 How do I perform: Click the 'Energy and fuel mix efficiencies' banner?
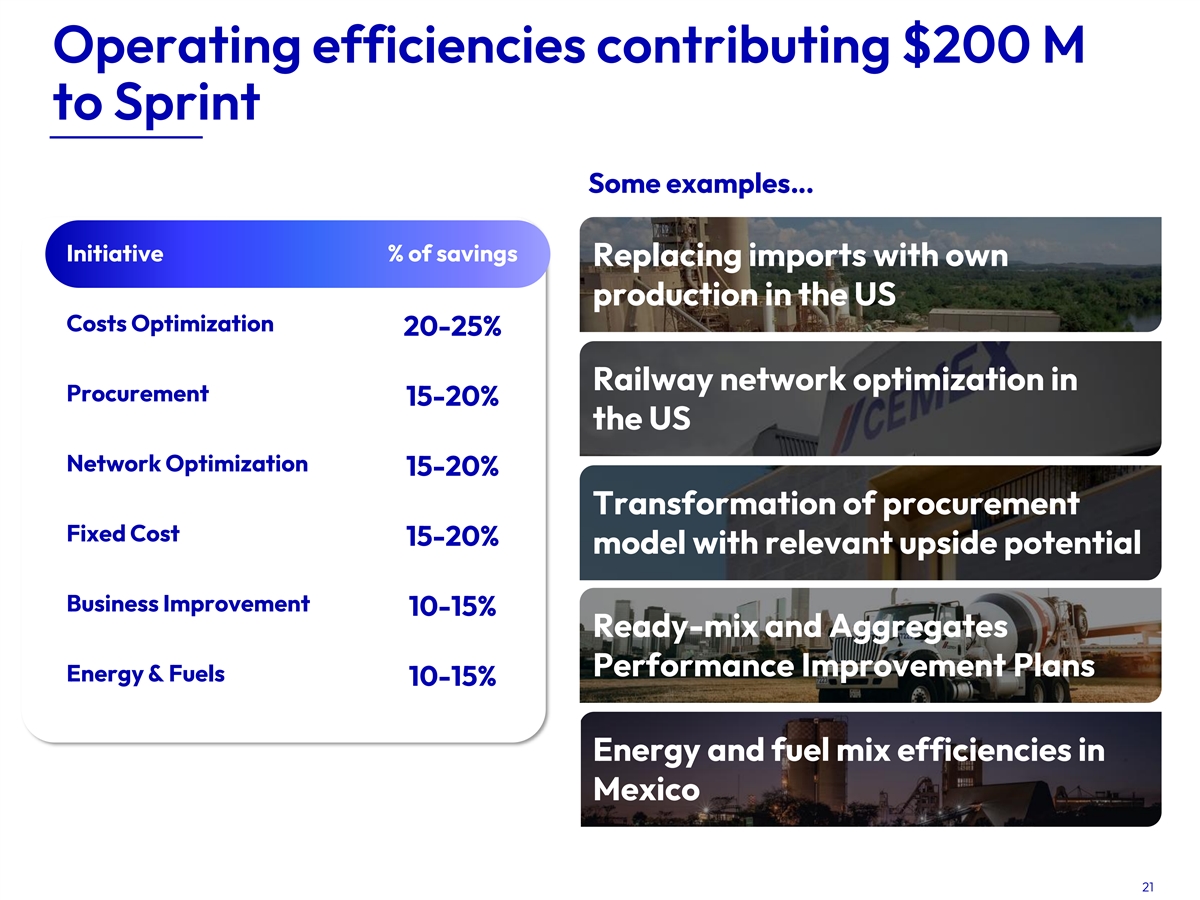[870, 769]
